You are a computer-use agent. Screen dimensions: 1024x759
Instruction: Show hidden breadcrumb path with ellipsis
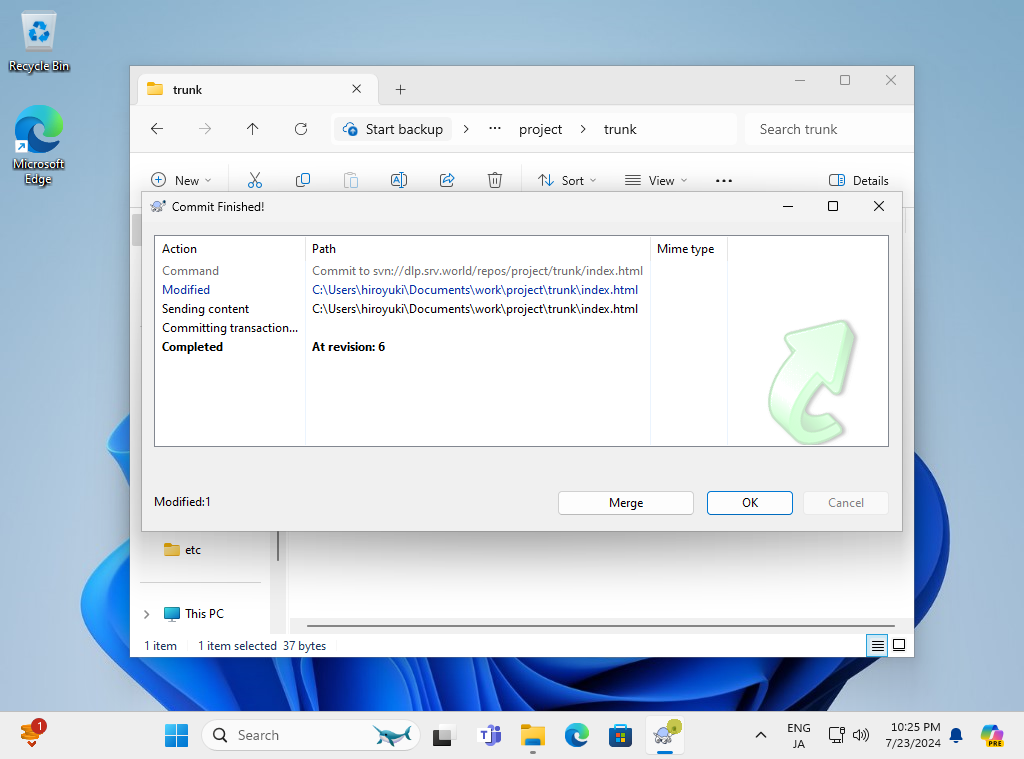495,129
